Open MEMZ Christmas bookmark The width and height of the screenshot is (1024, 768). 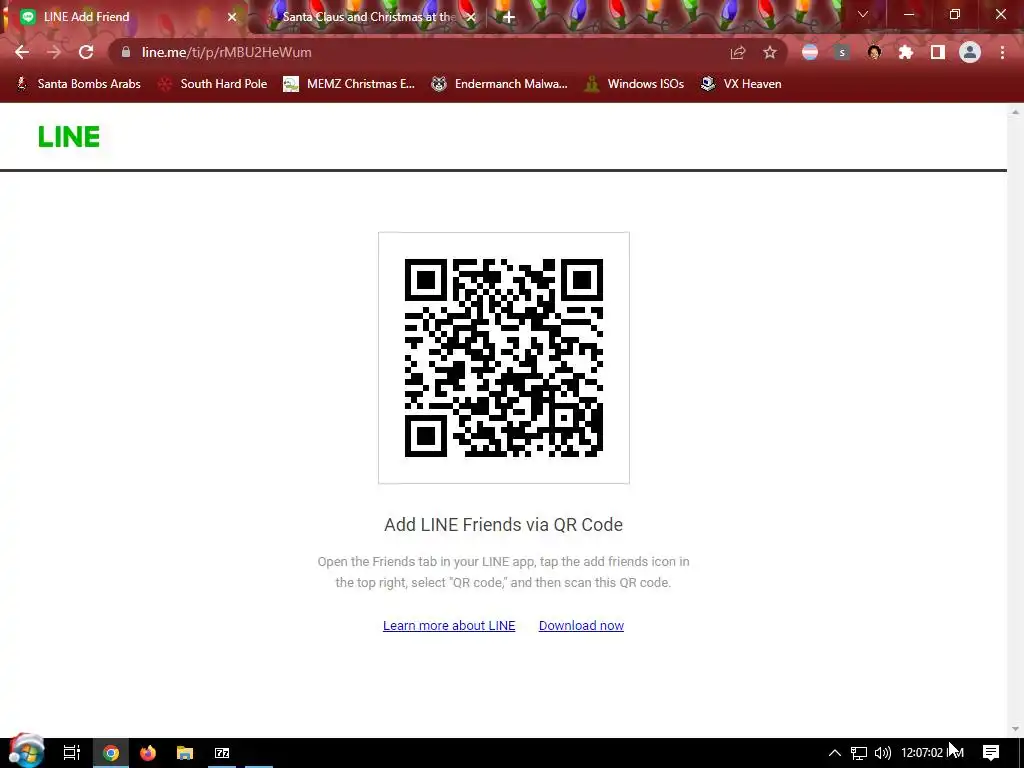click(349, 84)
